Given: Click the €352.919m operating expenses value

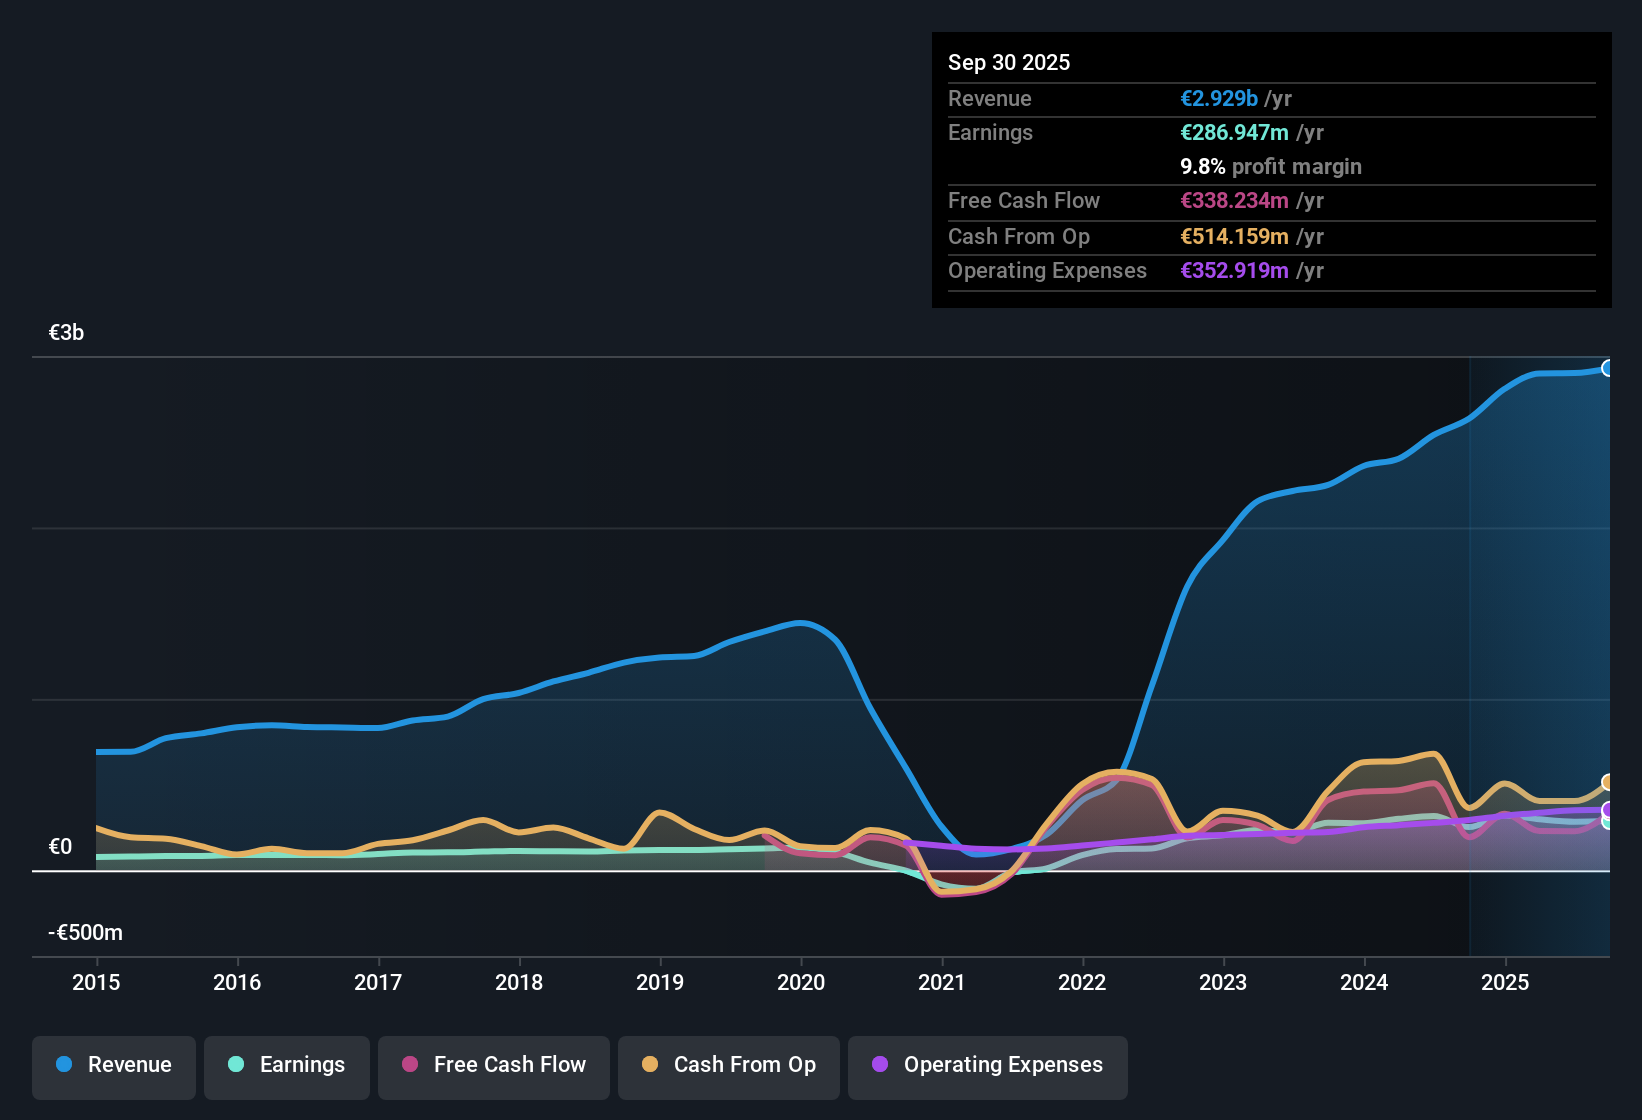Looking at the screenshot, I should pos(1234,271).
